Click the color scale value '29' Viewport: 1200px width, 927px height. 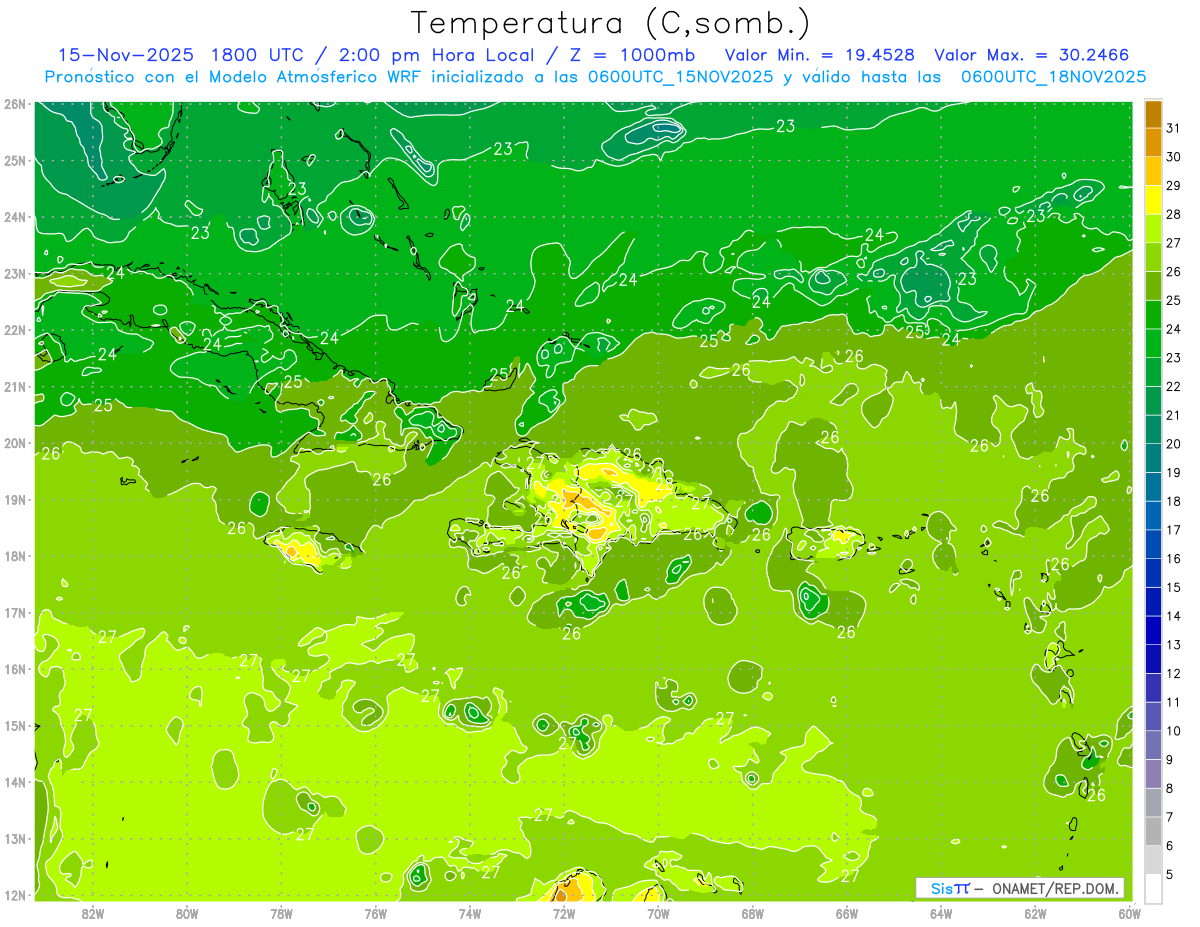pos(1173,186)
